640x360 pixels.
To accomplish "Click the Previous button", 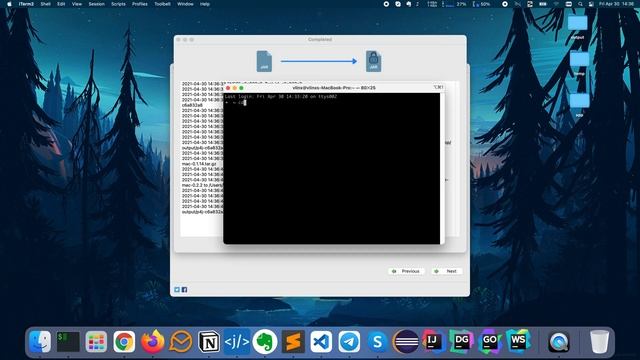I will (x=406, y=271).
